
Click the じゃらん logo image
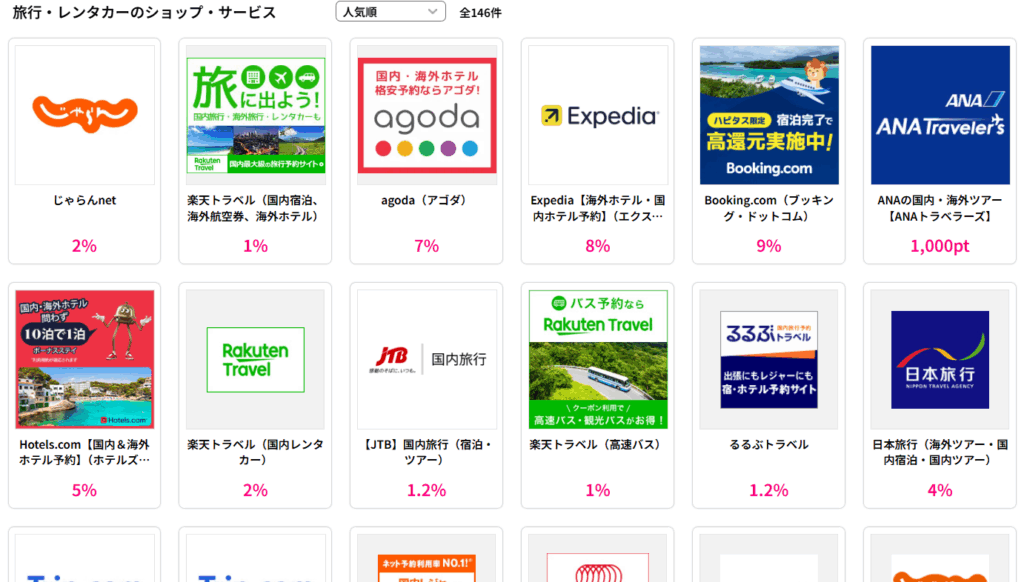point(85,115)
